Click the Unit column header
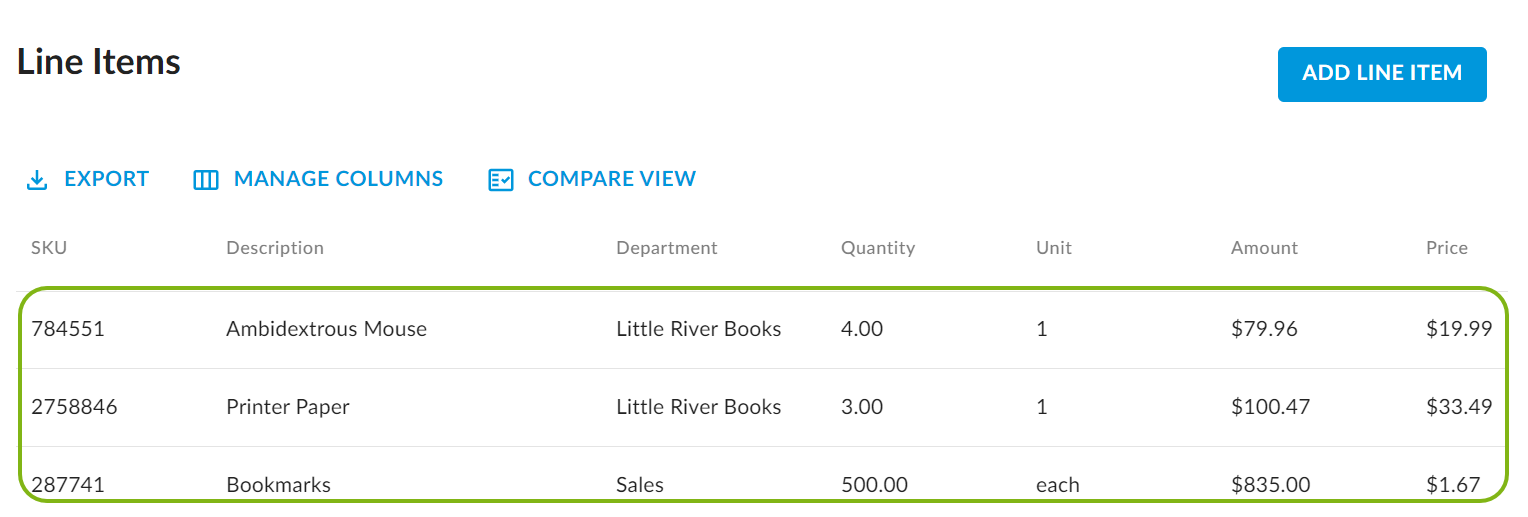This screenshot has height=517, width=1528. [1054, 248]
